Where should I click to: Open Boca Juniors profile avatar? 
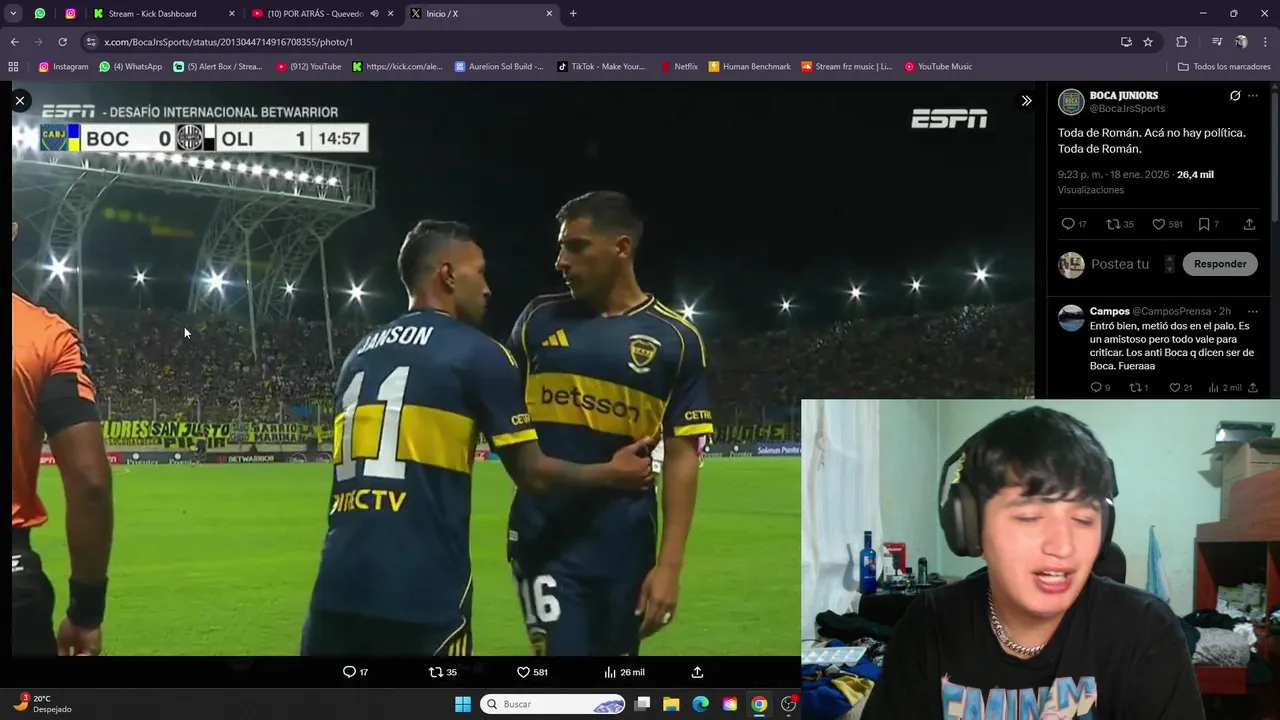point(1071,102)
